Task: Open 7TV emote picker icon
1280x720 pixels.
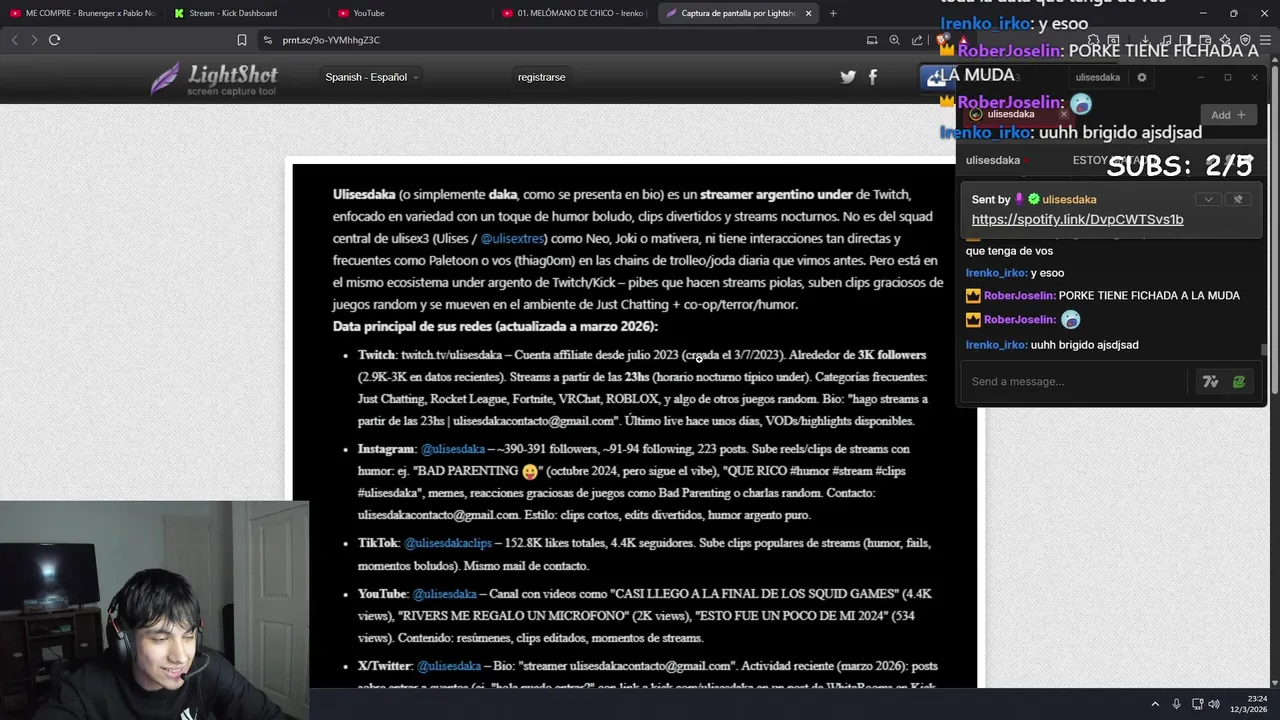Action: click(1211, 381)
